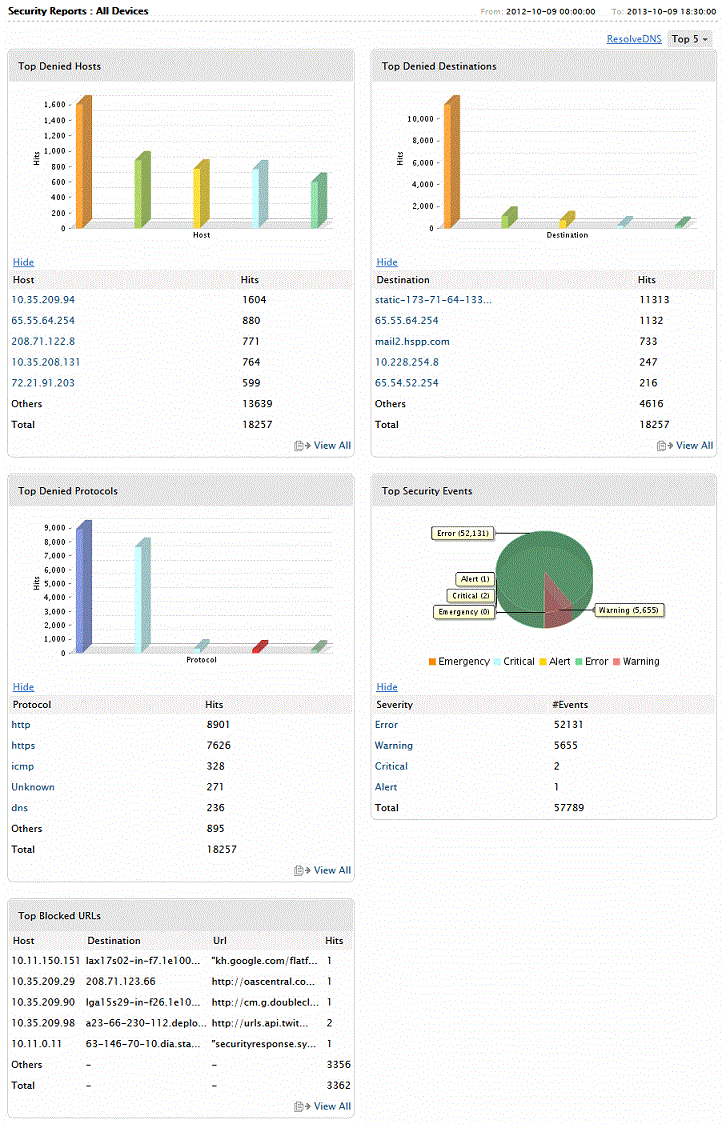
Task: Open the dns protocol link
Action: (x=19, y=808)
